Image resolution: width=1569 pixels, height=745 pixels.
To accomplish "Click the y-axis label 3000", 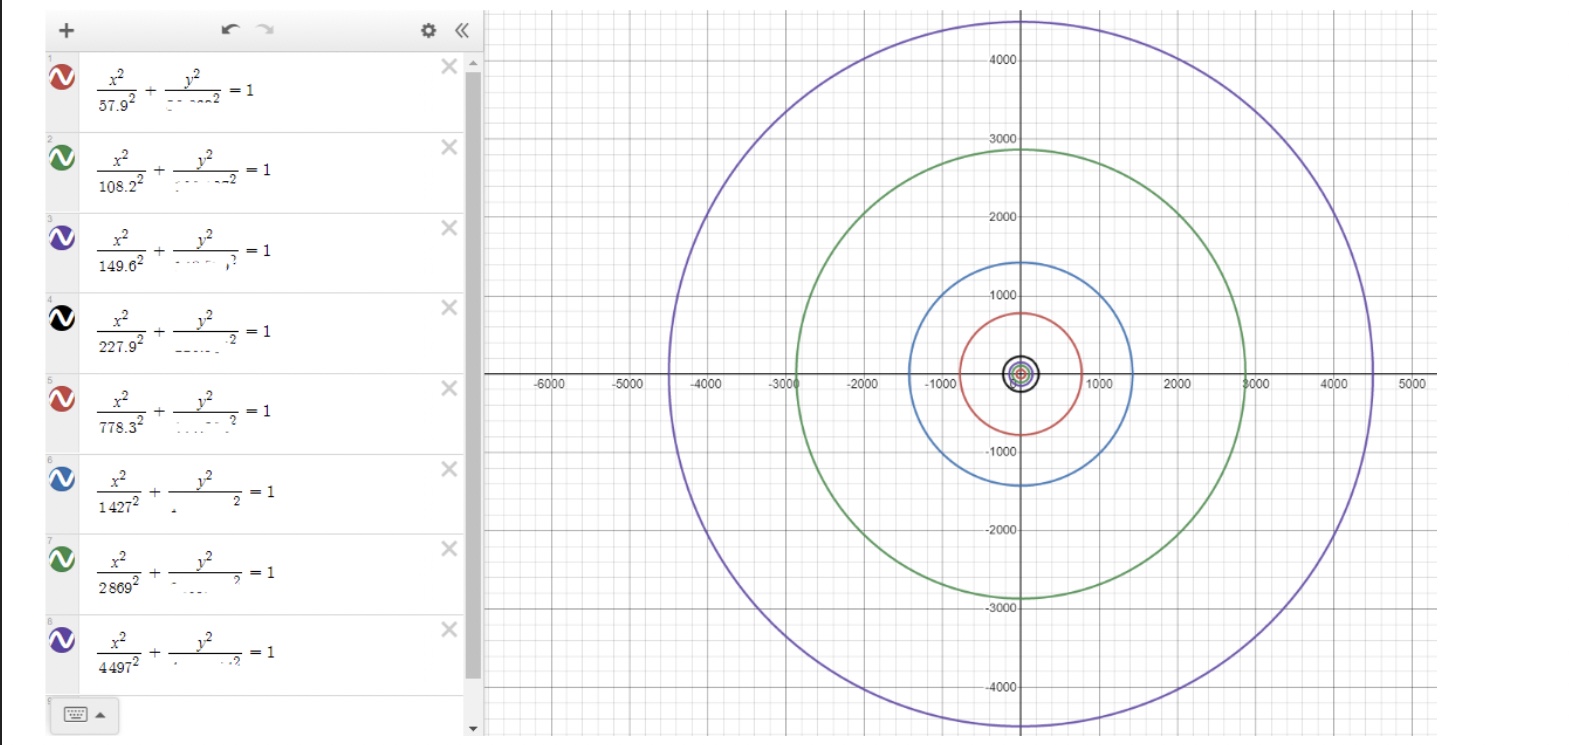I will click(1002, 139).
